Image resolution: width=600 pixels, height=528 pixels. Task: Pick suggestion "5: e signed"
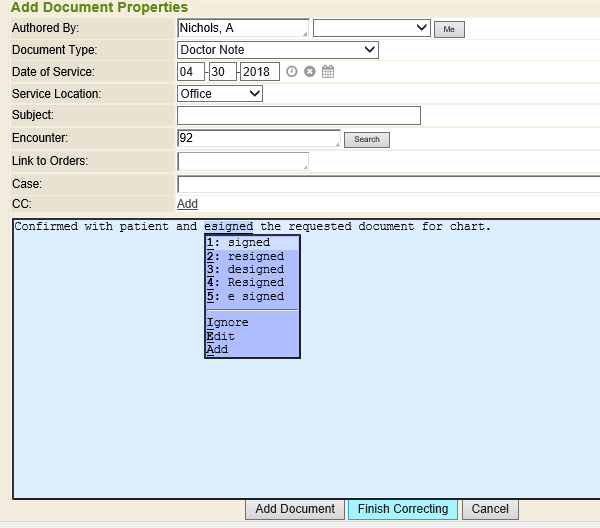[252, 296]
